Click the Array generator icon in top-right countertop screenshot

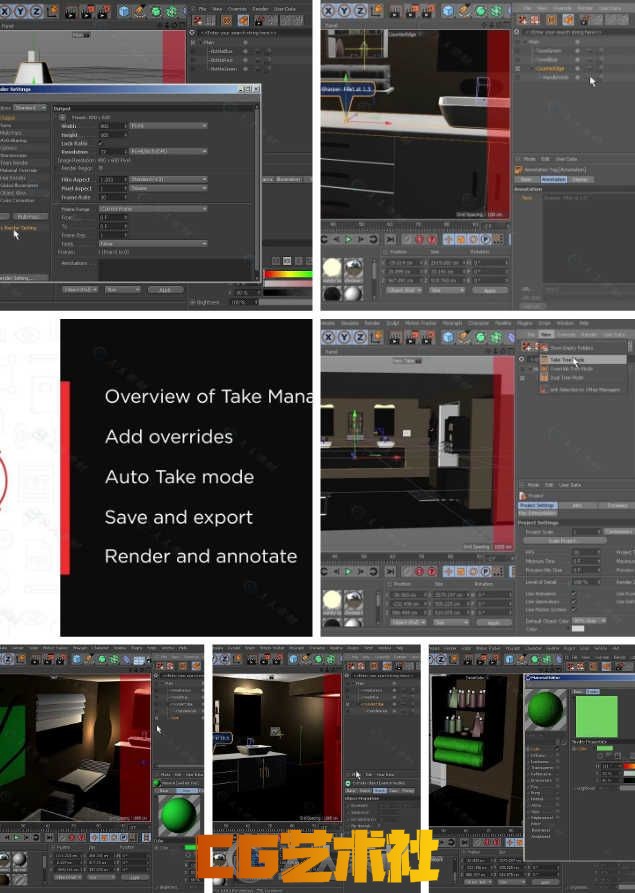point(497,11)
